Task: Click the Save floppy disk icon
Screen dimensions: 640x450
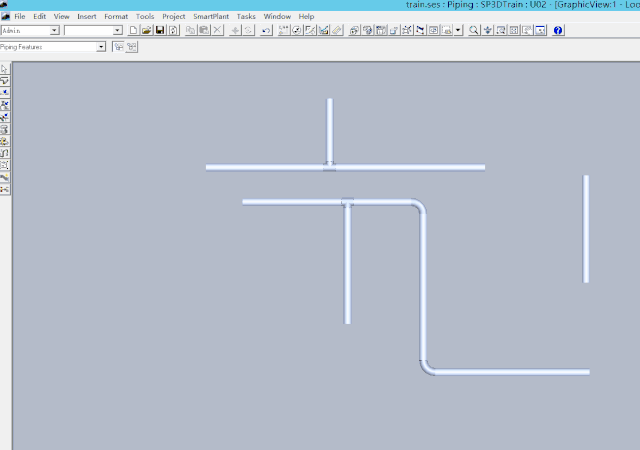Action: pyautogui.click(x=160, y=30)
